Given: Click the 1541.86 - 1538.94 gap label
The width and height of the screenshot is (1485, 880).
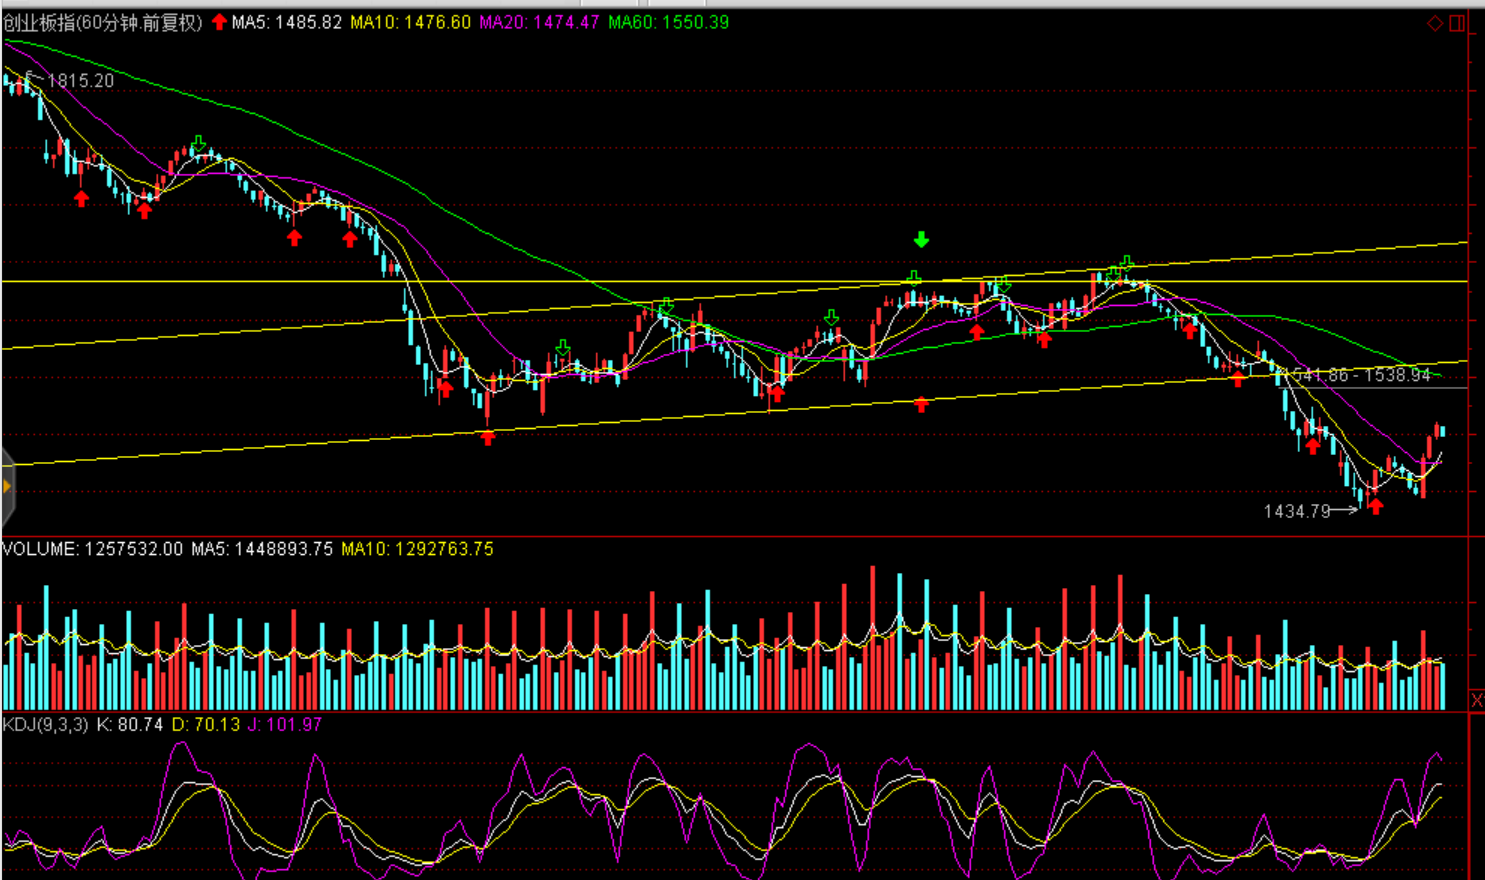Looking at the screenshot, I should tap(1360, 375).
